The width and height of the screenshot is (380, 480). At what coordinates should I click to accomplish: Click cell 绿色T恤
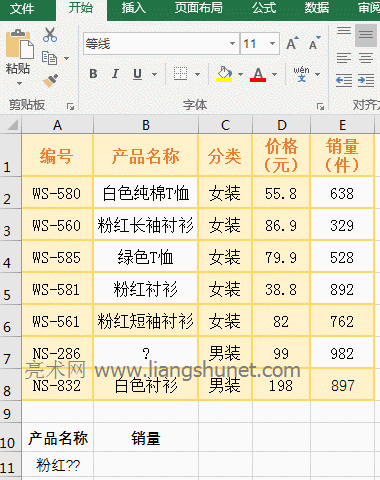click(146, 257)
